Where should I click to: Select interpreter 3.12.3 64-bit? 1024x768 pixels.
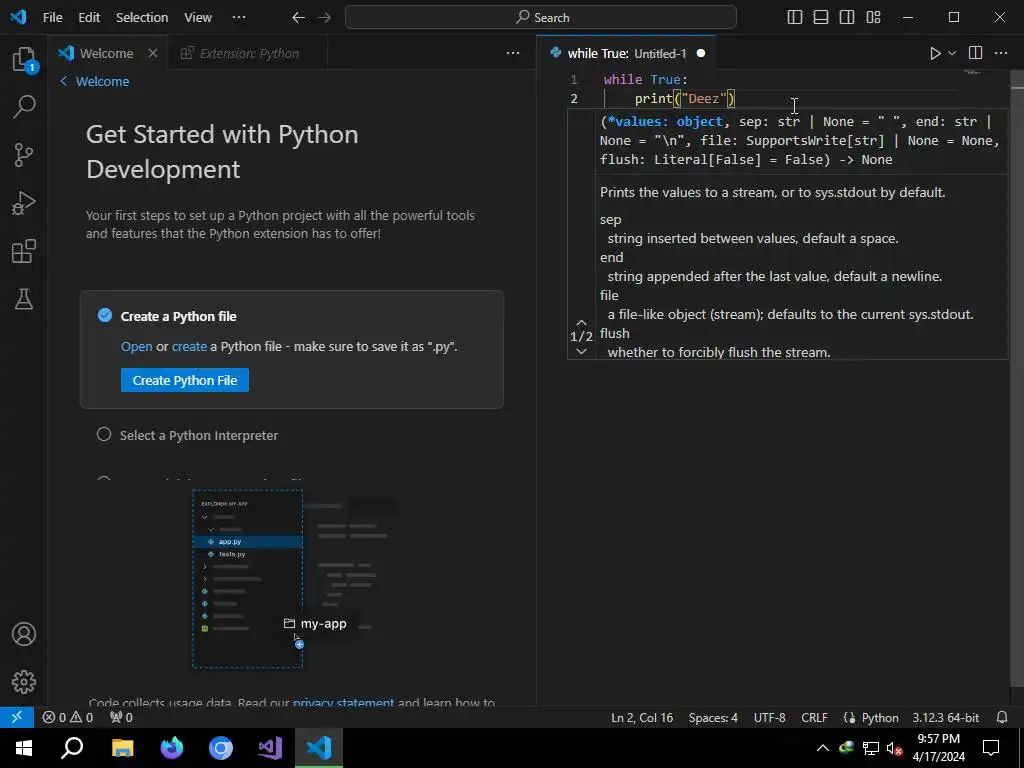click(946, 717)
